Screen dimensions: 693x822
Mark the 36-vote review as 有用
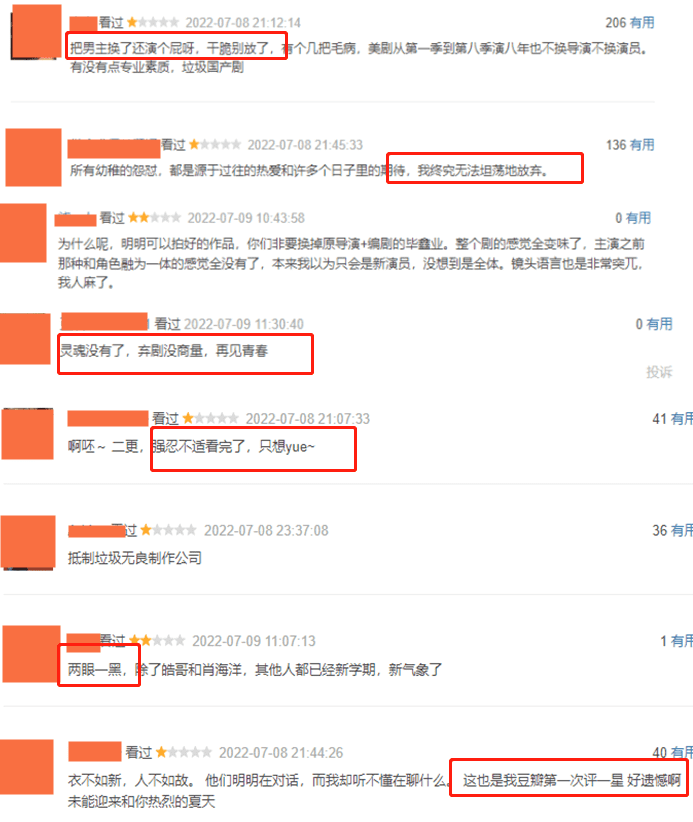[x=682, y=530]
